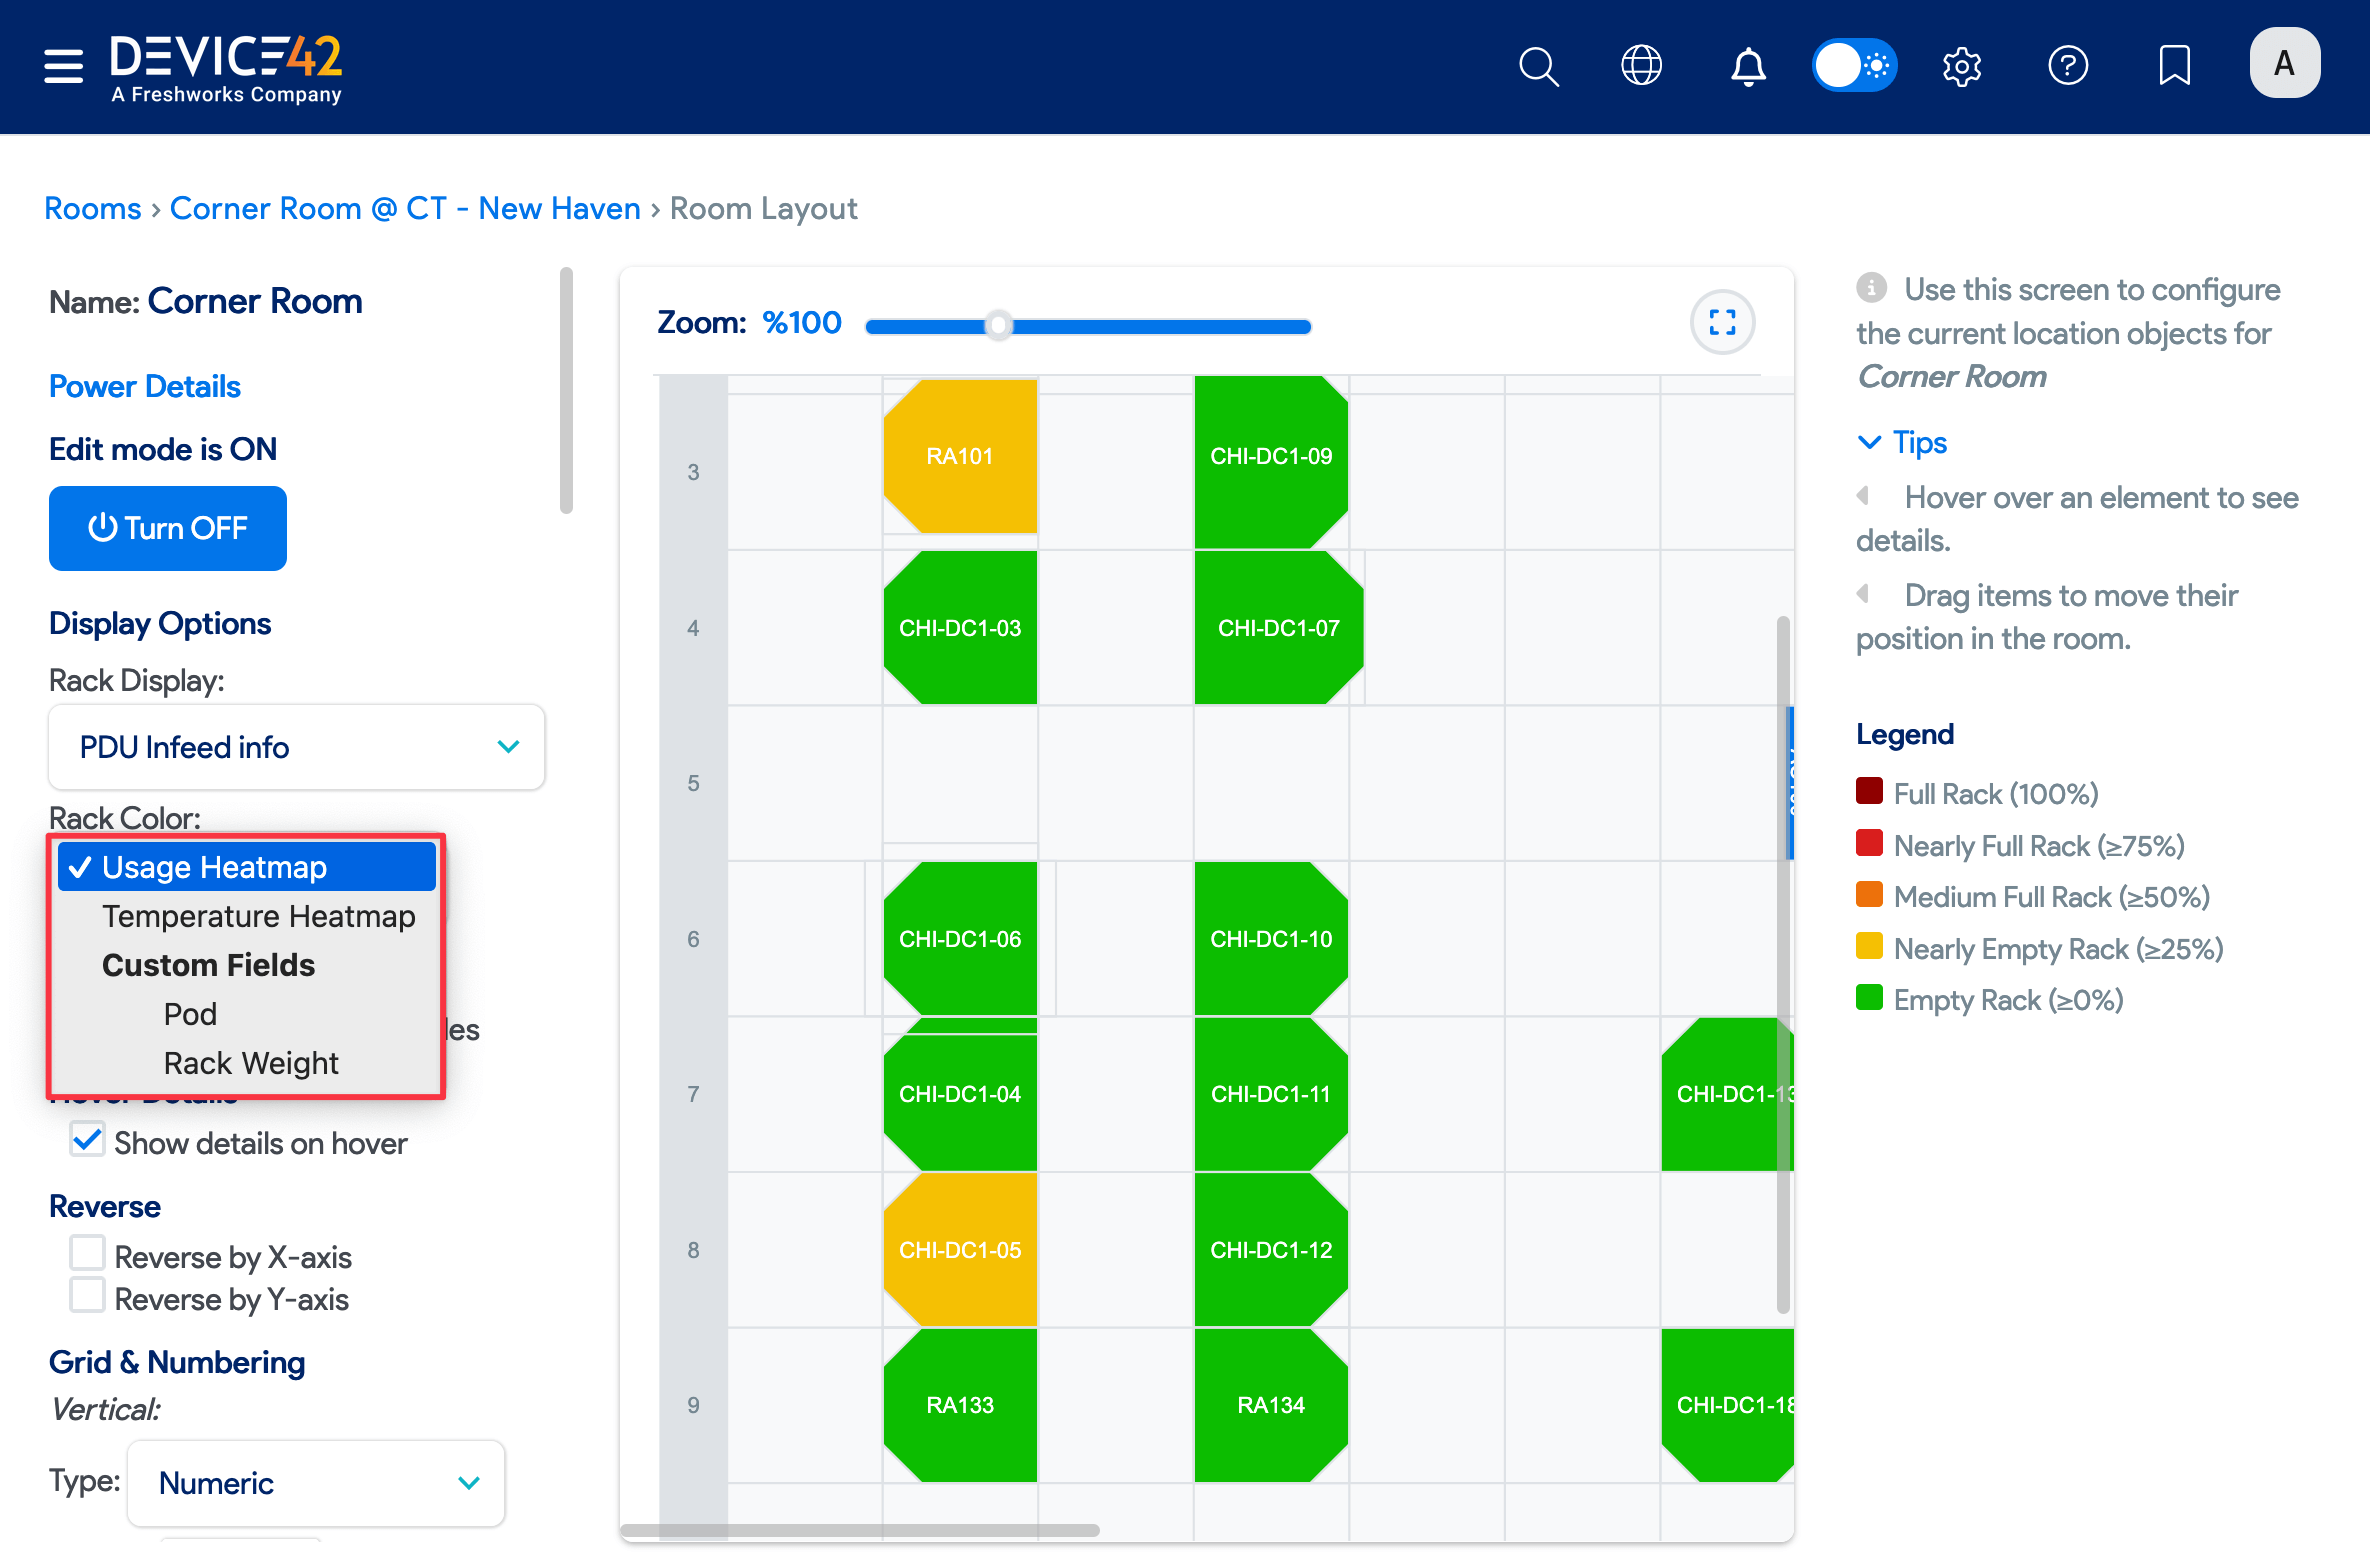
Task: Enable Reverse by X-axis checkbox
Action: coord(88,1253)
